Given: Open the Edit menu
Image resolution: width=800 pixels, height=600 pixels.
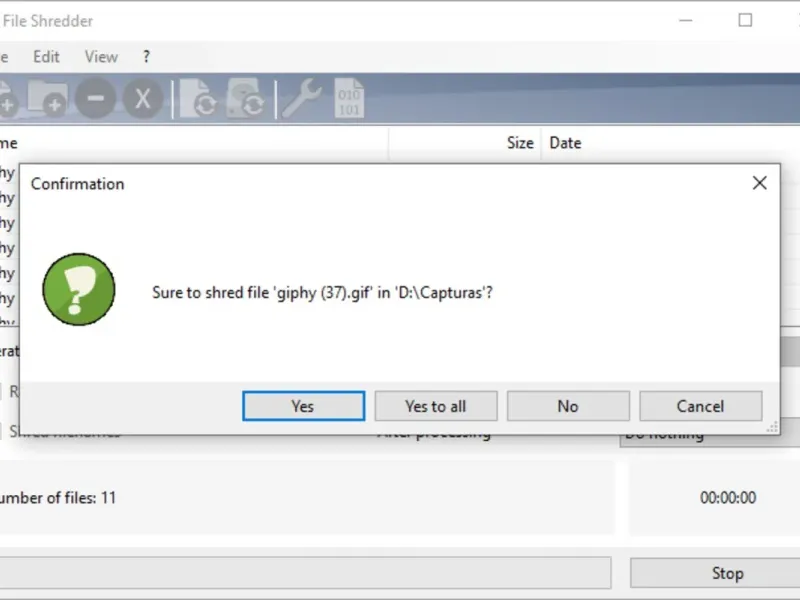Looking at the screenshot, I should (x=46, y=57).
